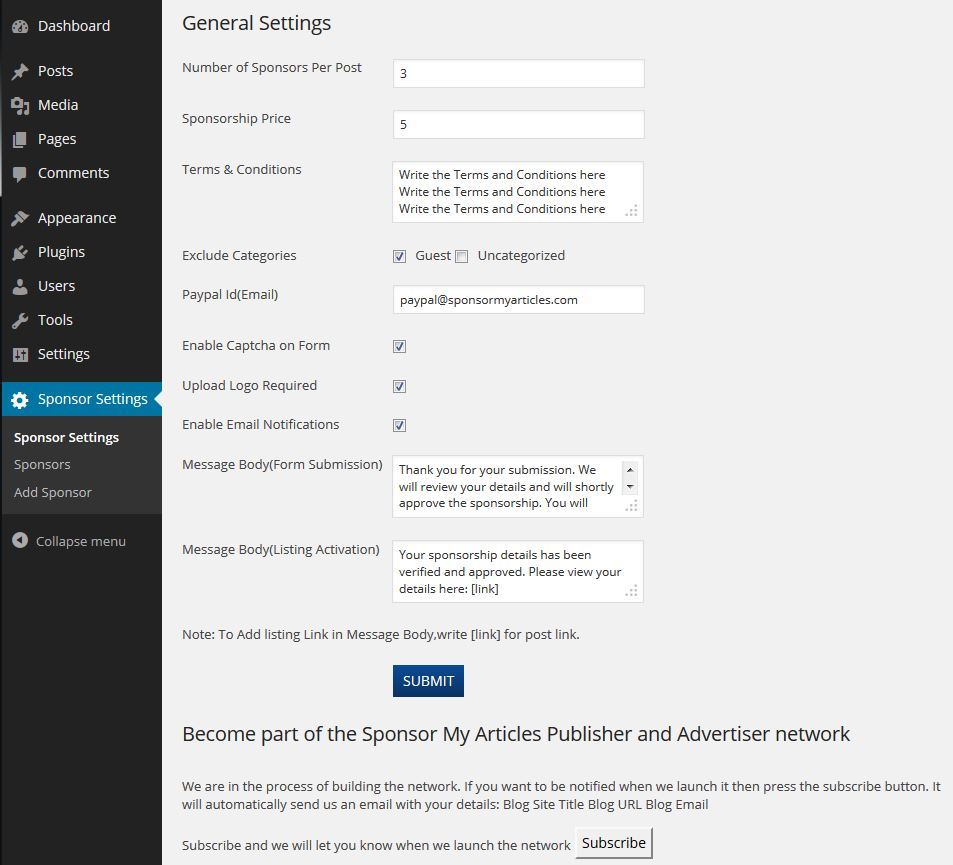953x865 pixels.
Task: Open the Comments speech bubble icon
Action: 20,174
